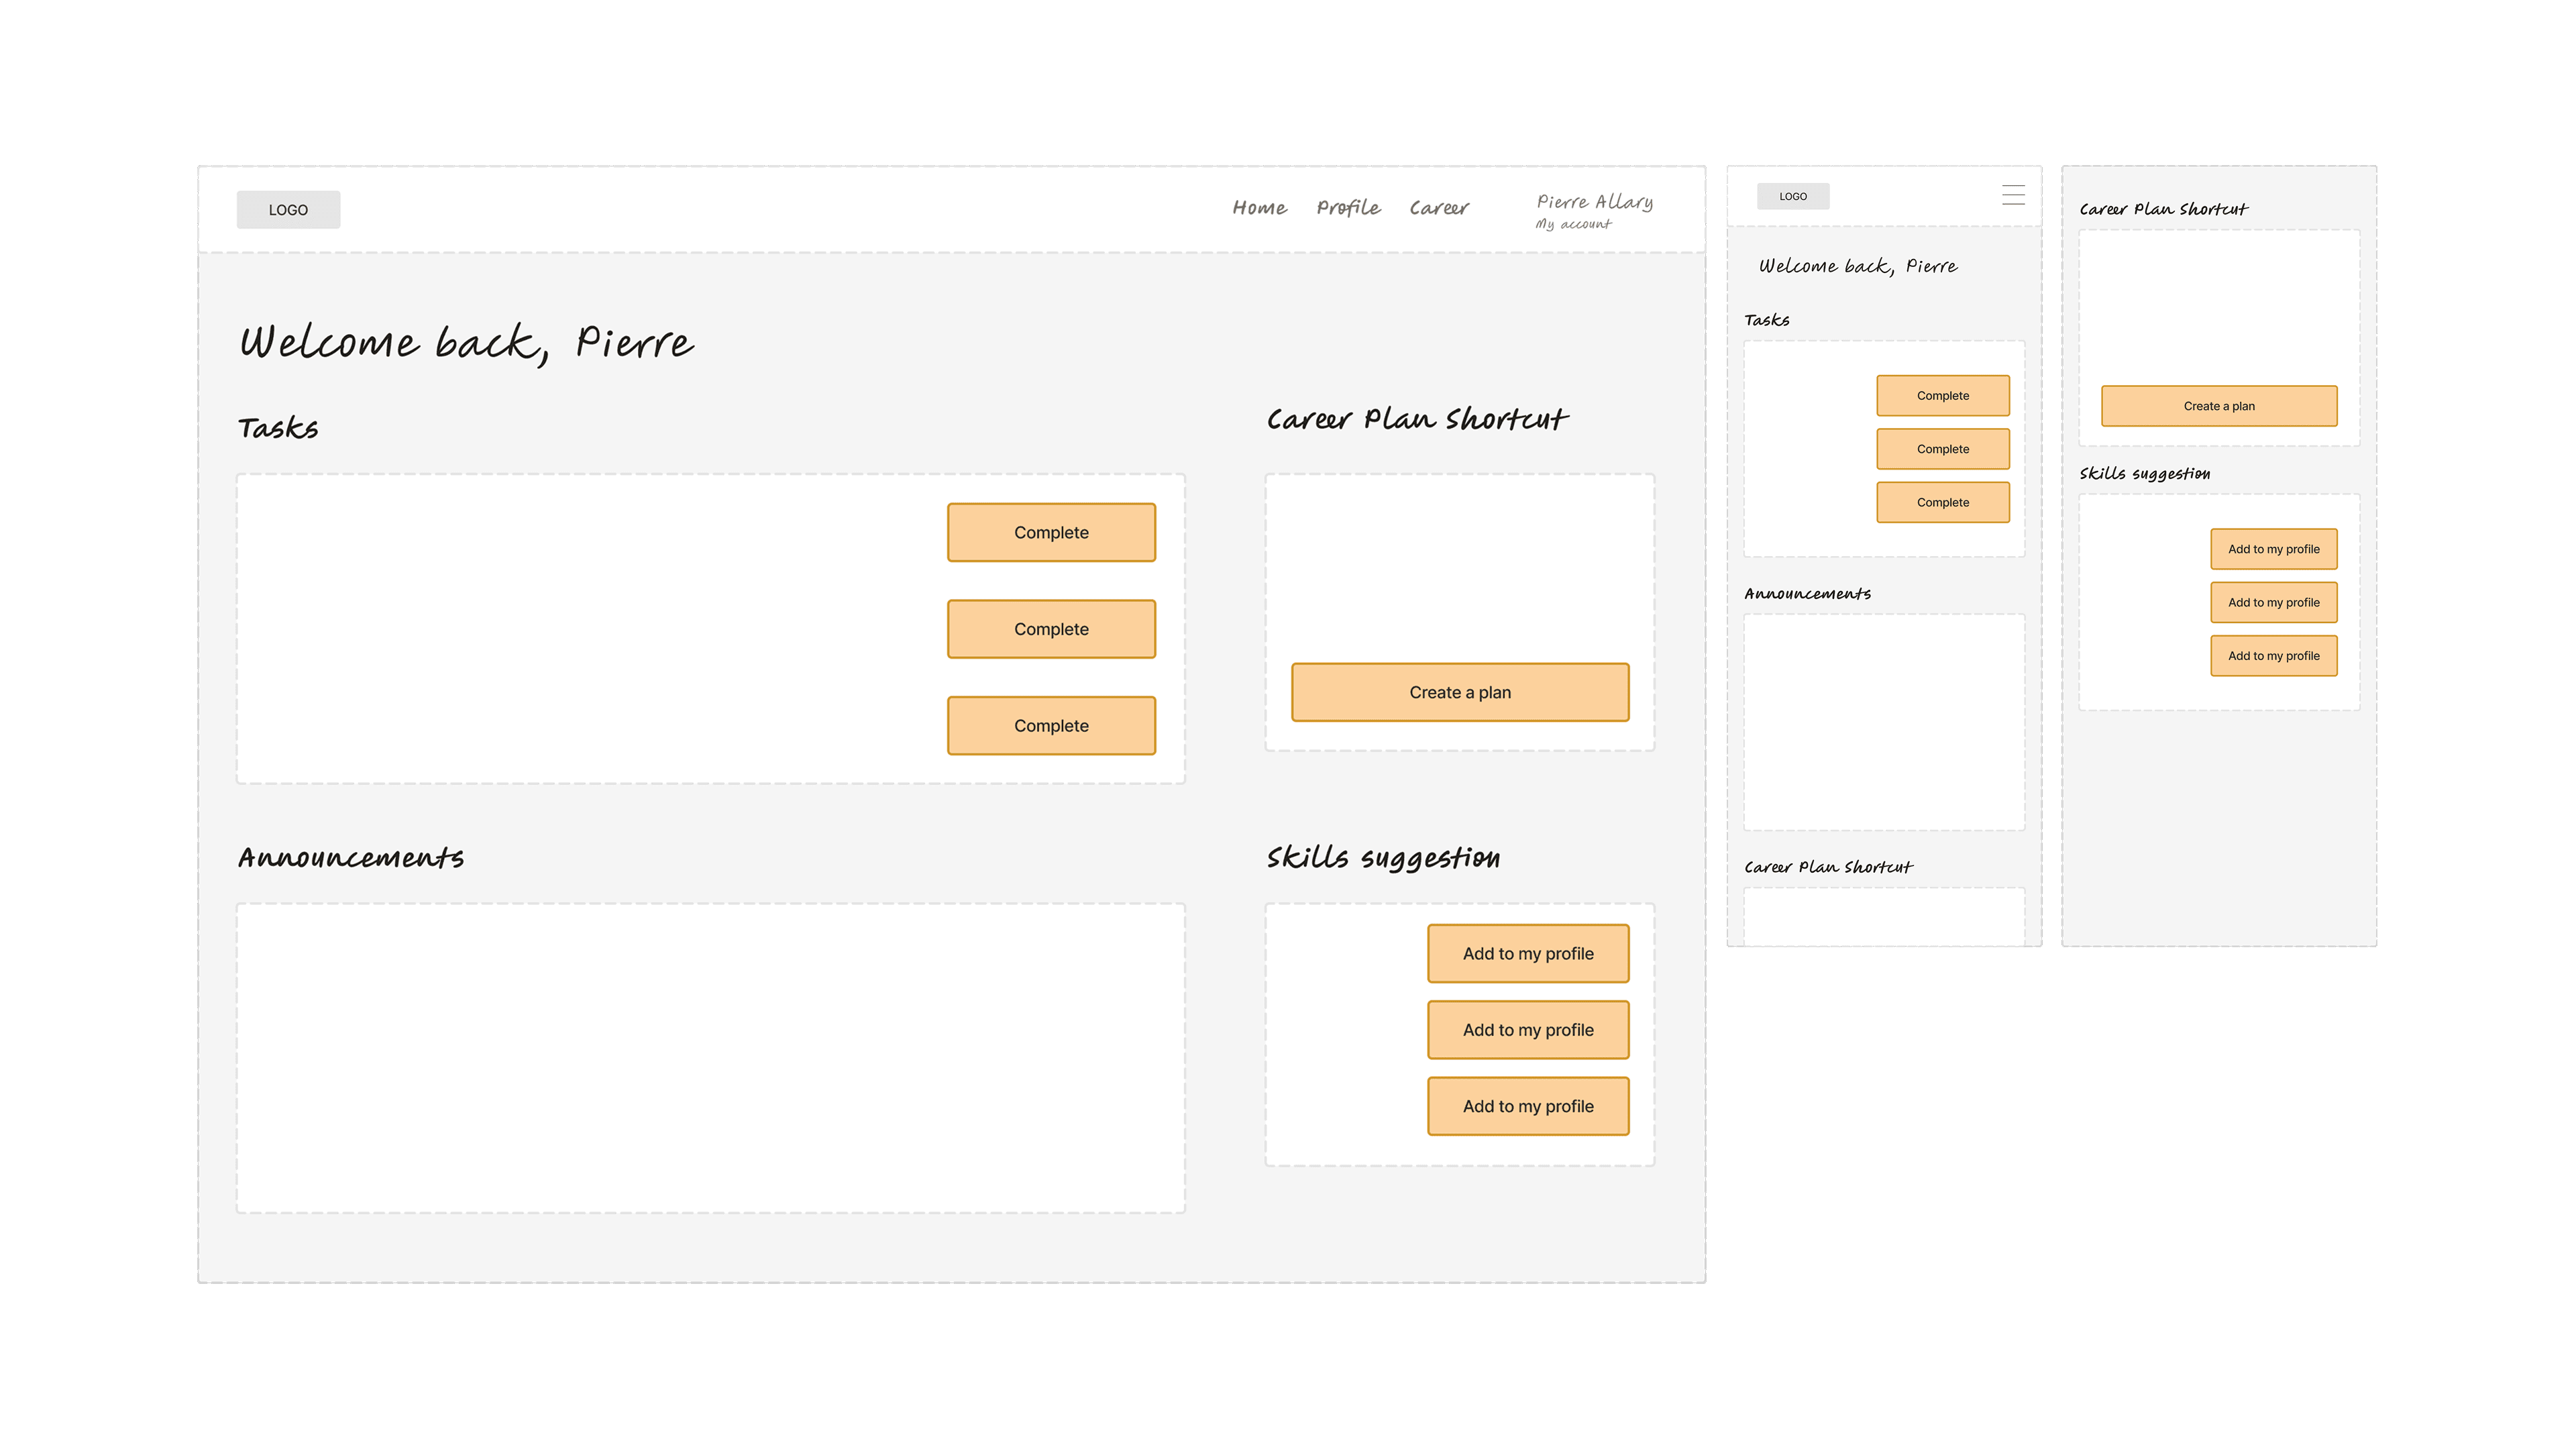The width and height of the screenshot is (2576, 1449).
Task: Open the hamburger menu icon in mobile frame
Action: pos(2013,195)
